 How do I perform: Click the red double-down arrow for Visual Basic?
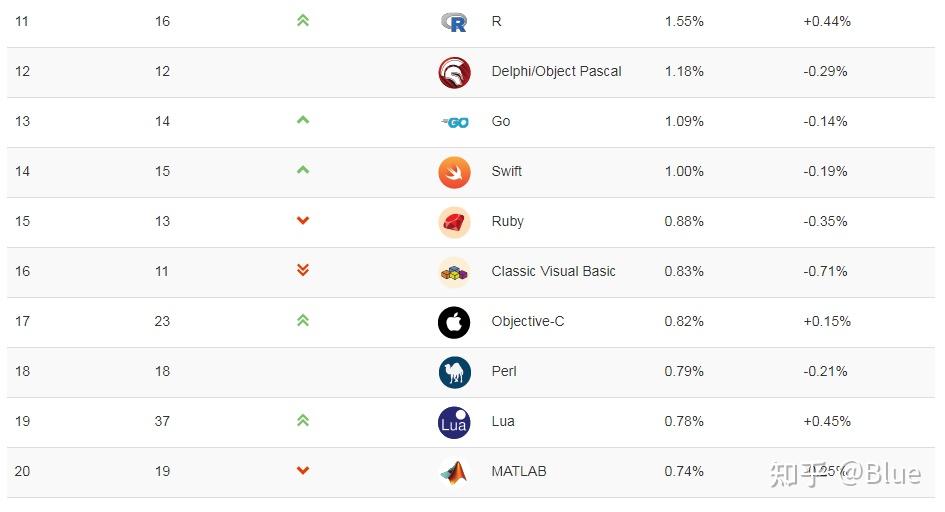pos(303,270)
